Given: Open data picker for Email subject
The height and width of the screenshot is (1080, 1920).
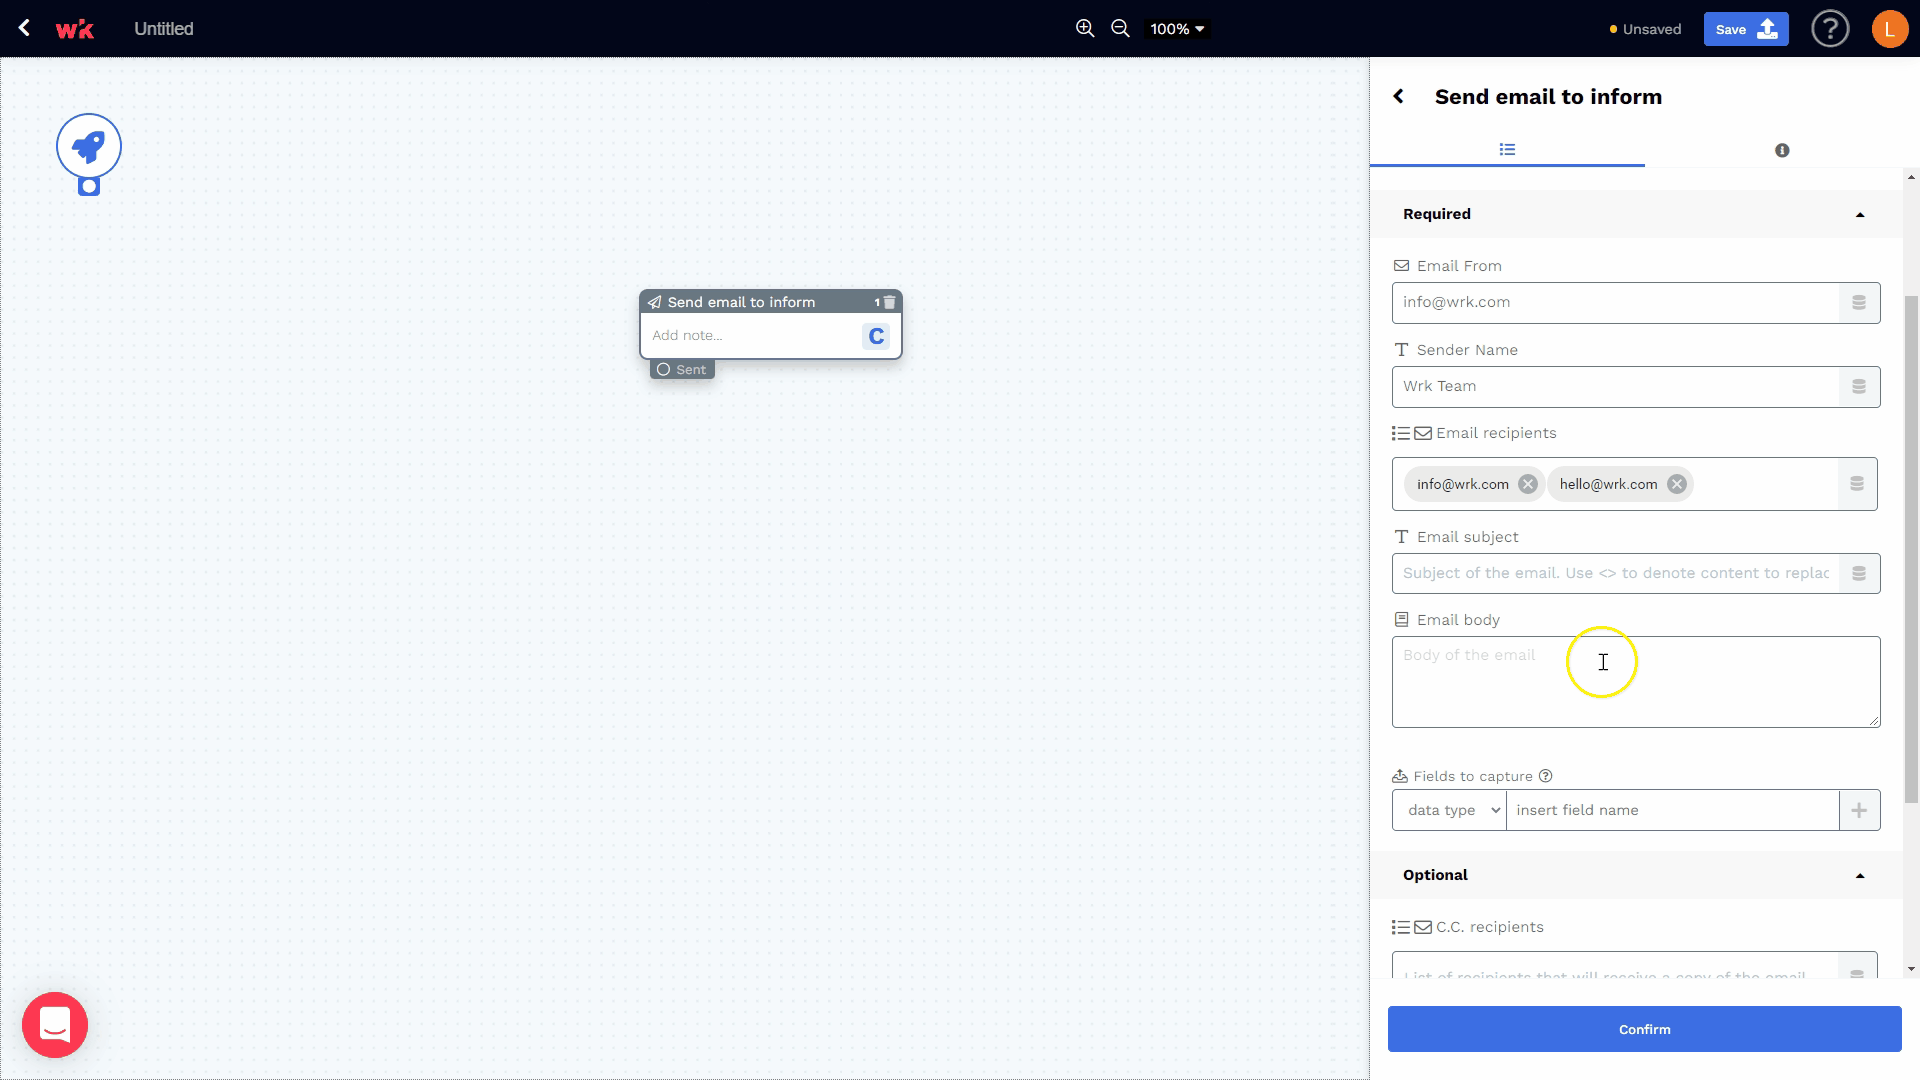Looking at the screenshot, I should (x=1859, y=574).
